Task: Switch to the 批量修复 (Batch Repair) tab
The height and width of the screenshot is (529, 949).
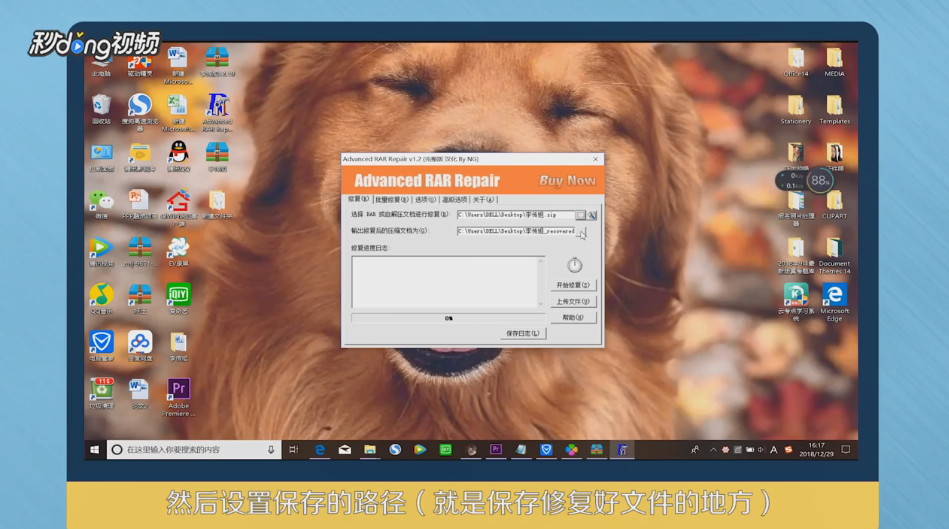Action: 391,200
